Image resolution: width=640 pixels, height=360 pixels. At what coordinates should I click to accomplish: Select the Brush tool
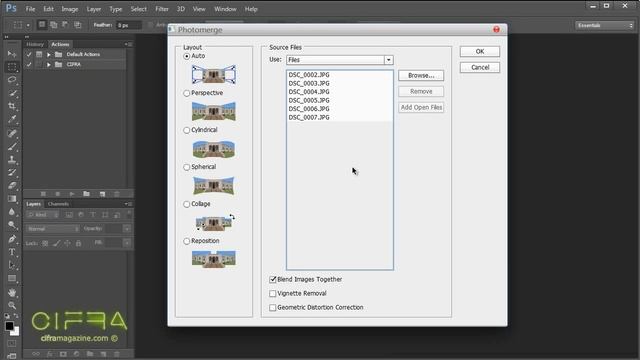(x=12, y=146)
